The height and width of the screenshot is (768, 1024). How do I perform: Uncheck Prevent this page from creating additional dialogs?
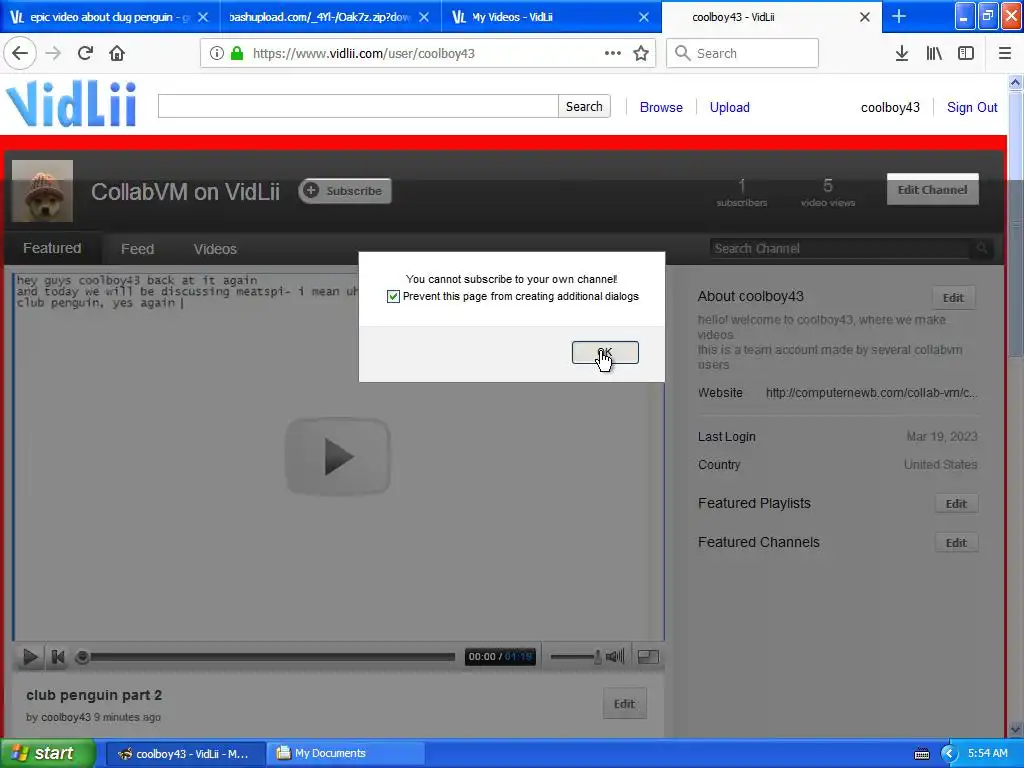tap(393, 296)
